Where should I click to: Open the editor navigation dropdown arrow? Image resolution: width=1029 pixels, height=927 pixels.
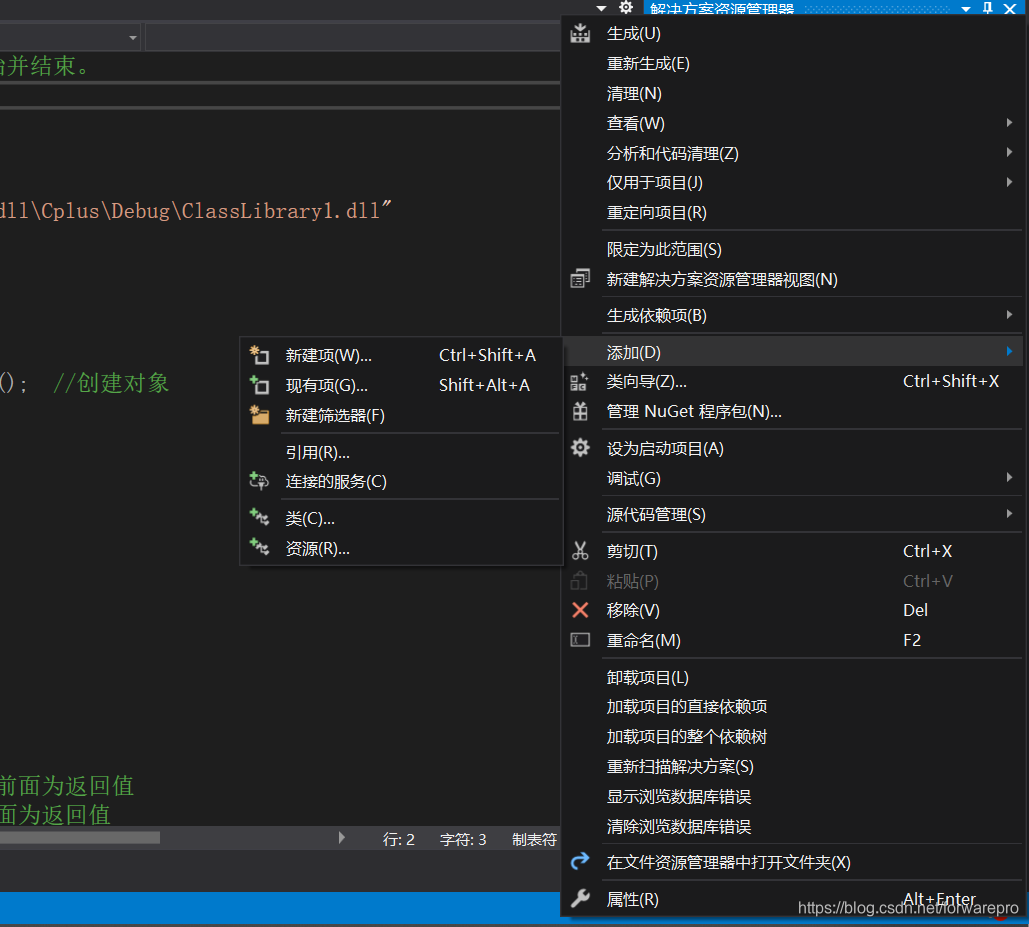click(133, 38)
